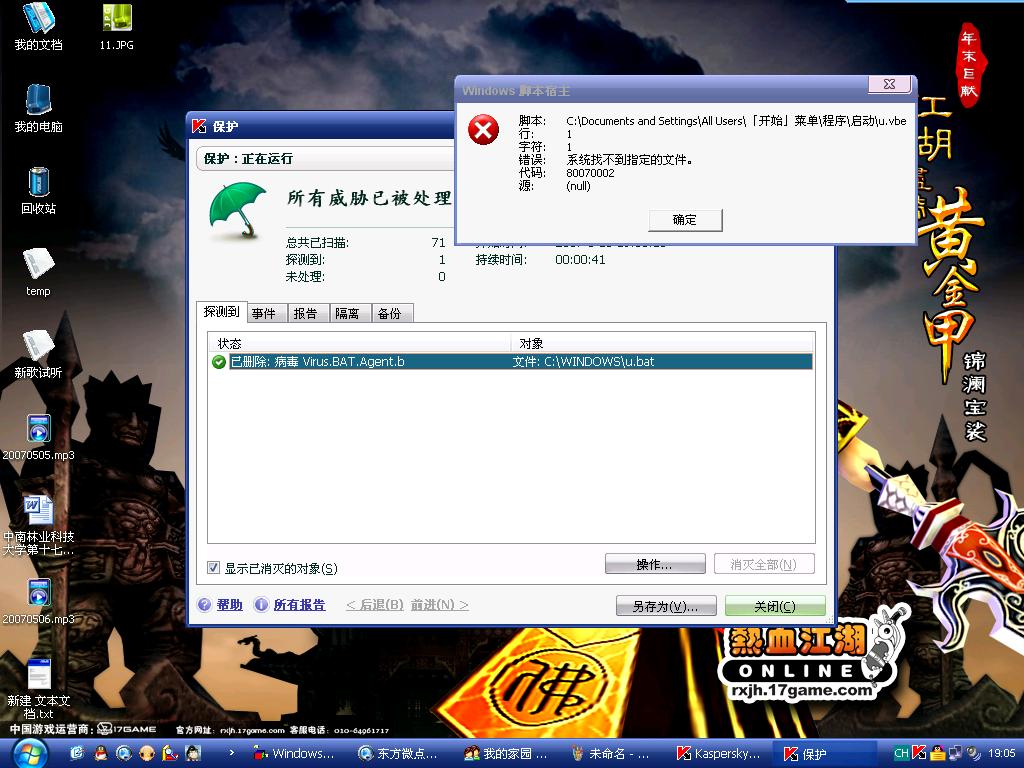The width and height of the screenshot is (1024, 768).
Task: Select 20070505.mp3 on desktop
Action: [39, 437]
